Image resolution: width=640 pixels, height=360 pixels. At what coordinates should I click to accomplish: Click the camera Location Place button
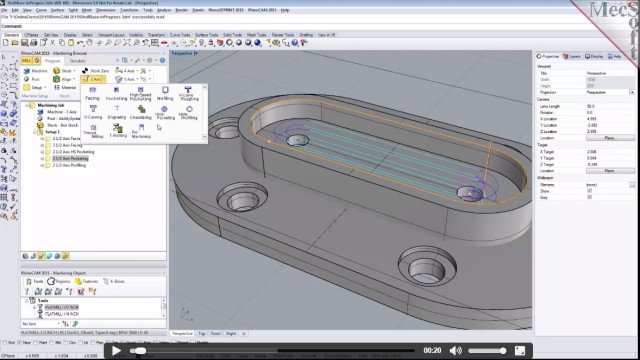pyautogui.click(x=610, y=138)
